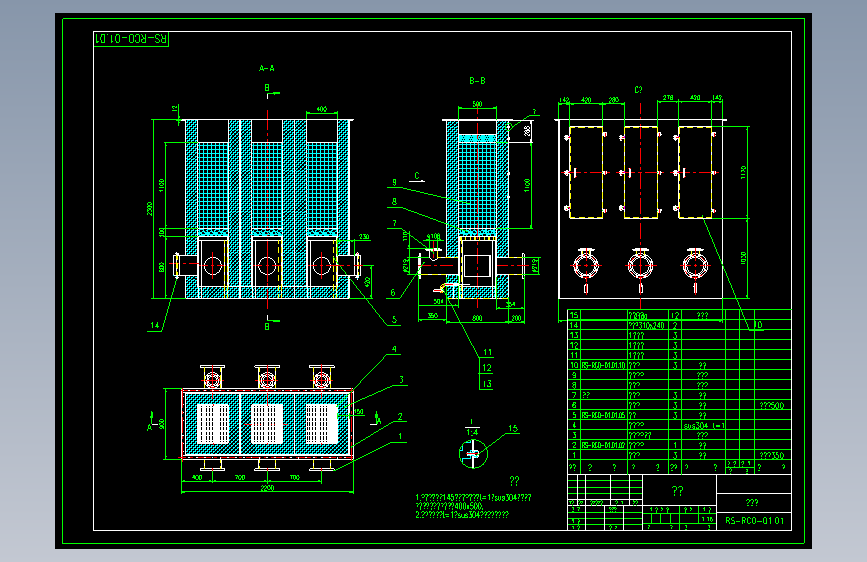Select the 1130 vertical dimension in C view
This screenshot has width=867, height=562.
(x=743, y=172)
